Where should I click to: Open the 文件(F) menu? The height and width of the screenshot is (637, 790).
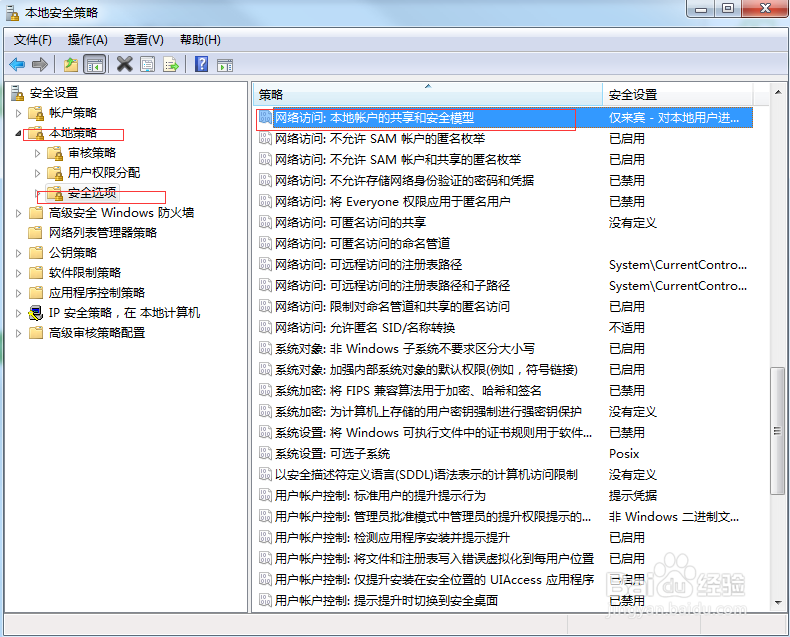pyautogui.click(x=33, y=40)
